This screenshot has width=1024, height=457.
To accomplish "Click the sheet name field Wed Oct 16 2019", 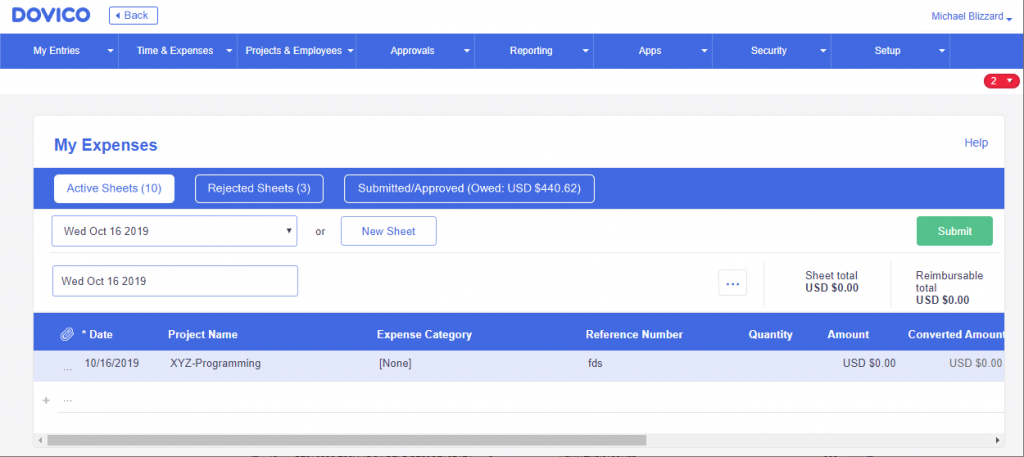I will pos(175,281).
